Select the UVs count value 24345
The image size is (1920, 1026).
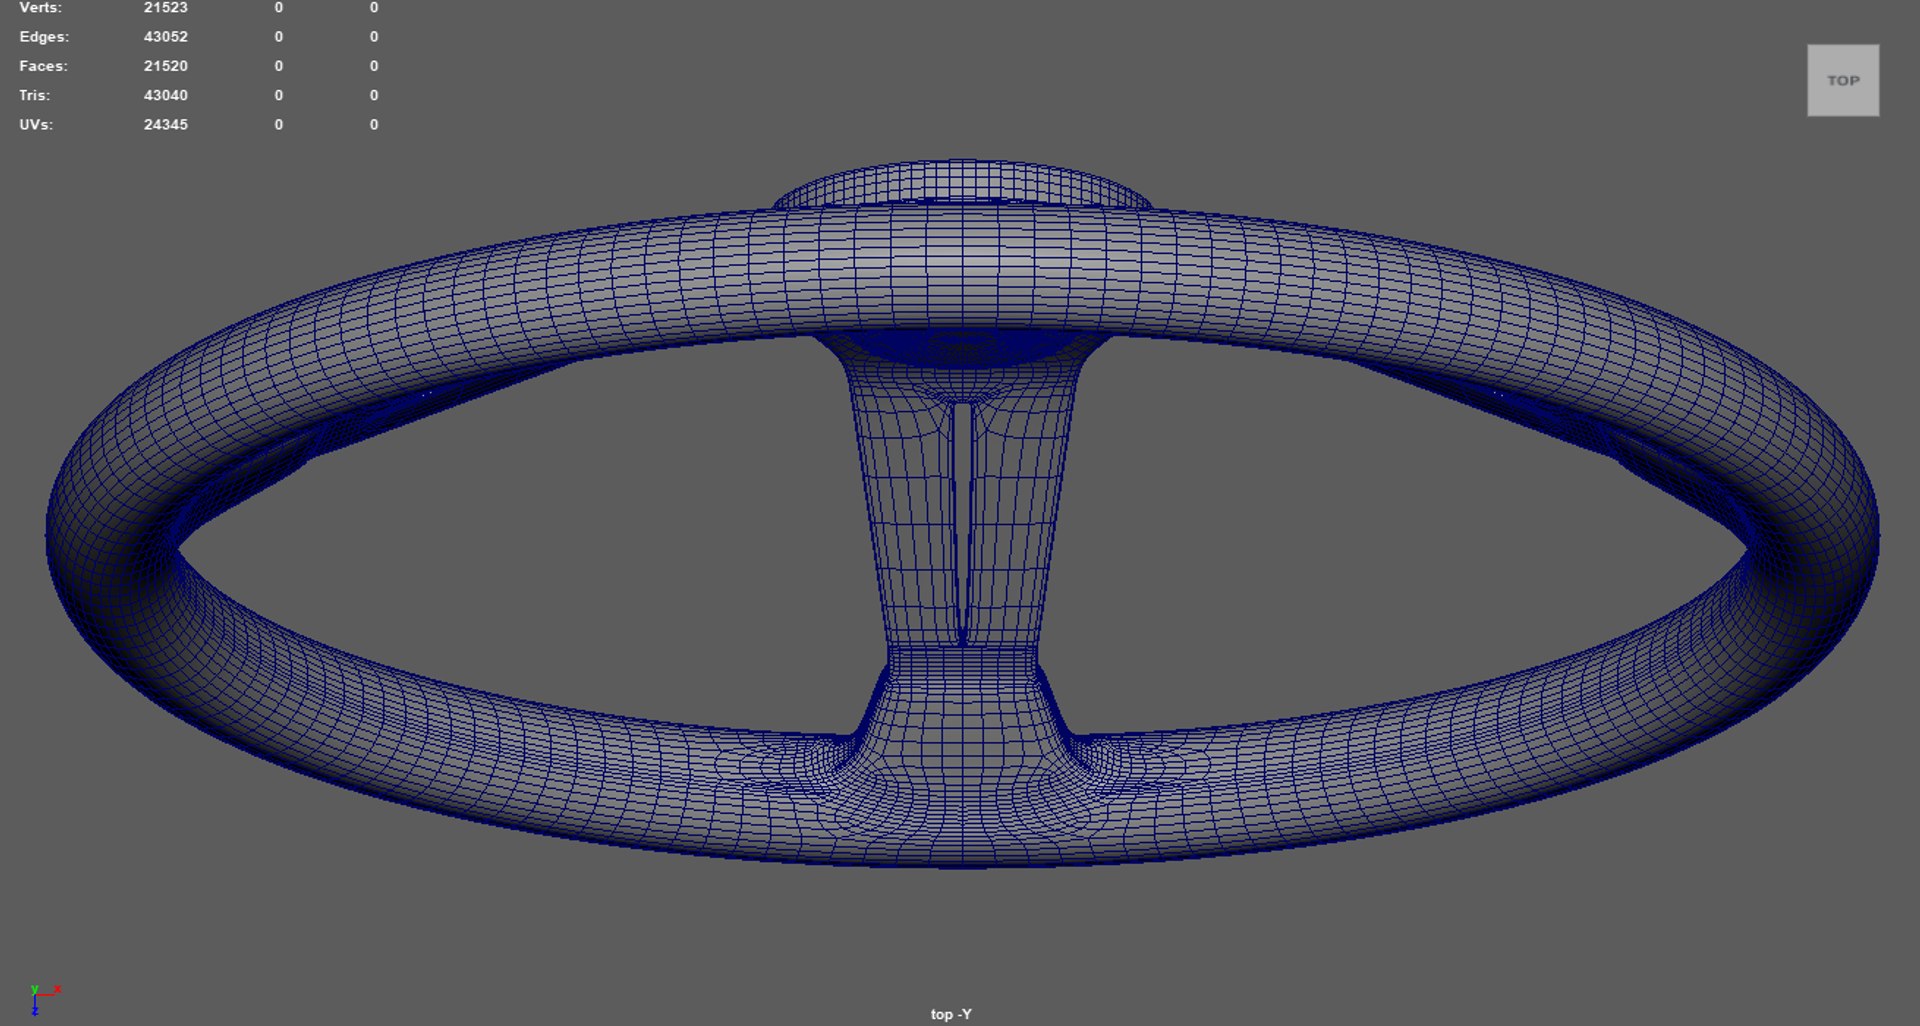[165, 124]
